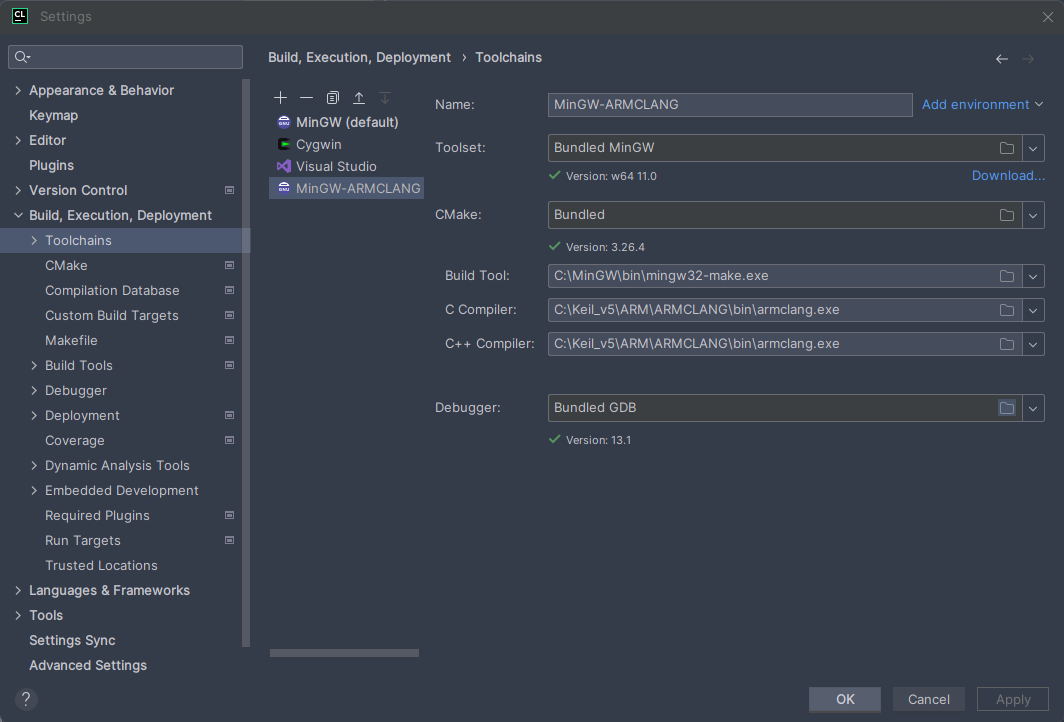Click the toolchain Name field
The height and width of the screenshot is (722, 1064).
pos(729,104)
